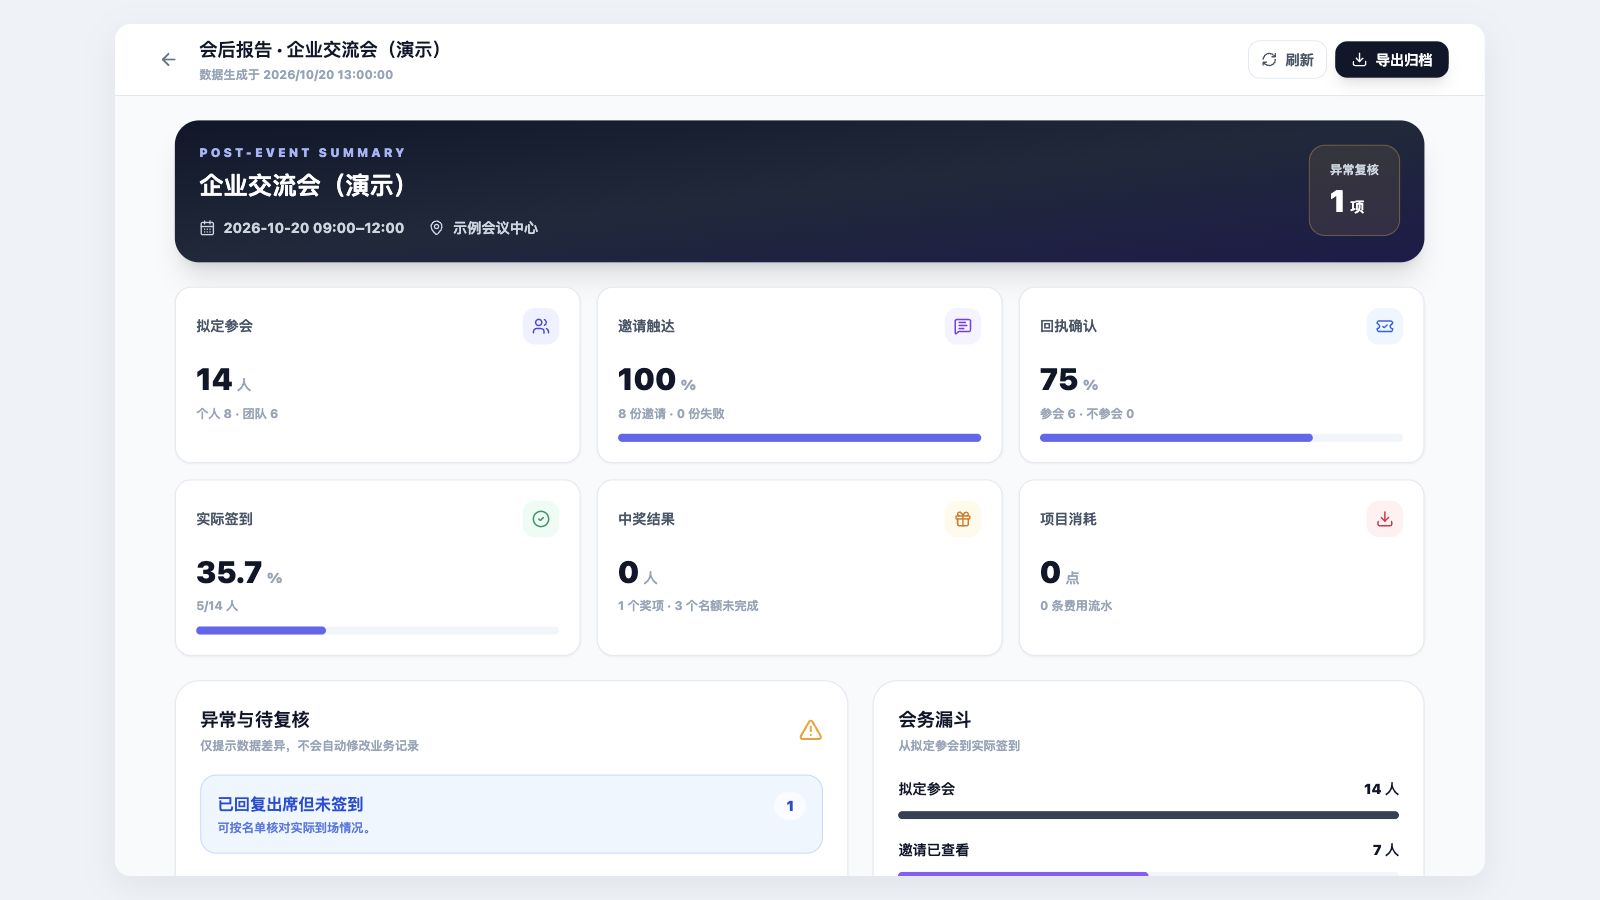Click the text 从拟定参会到实际签到
The height and width of the screenshot is (900, 1600).
click(x=959, y=746)
